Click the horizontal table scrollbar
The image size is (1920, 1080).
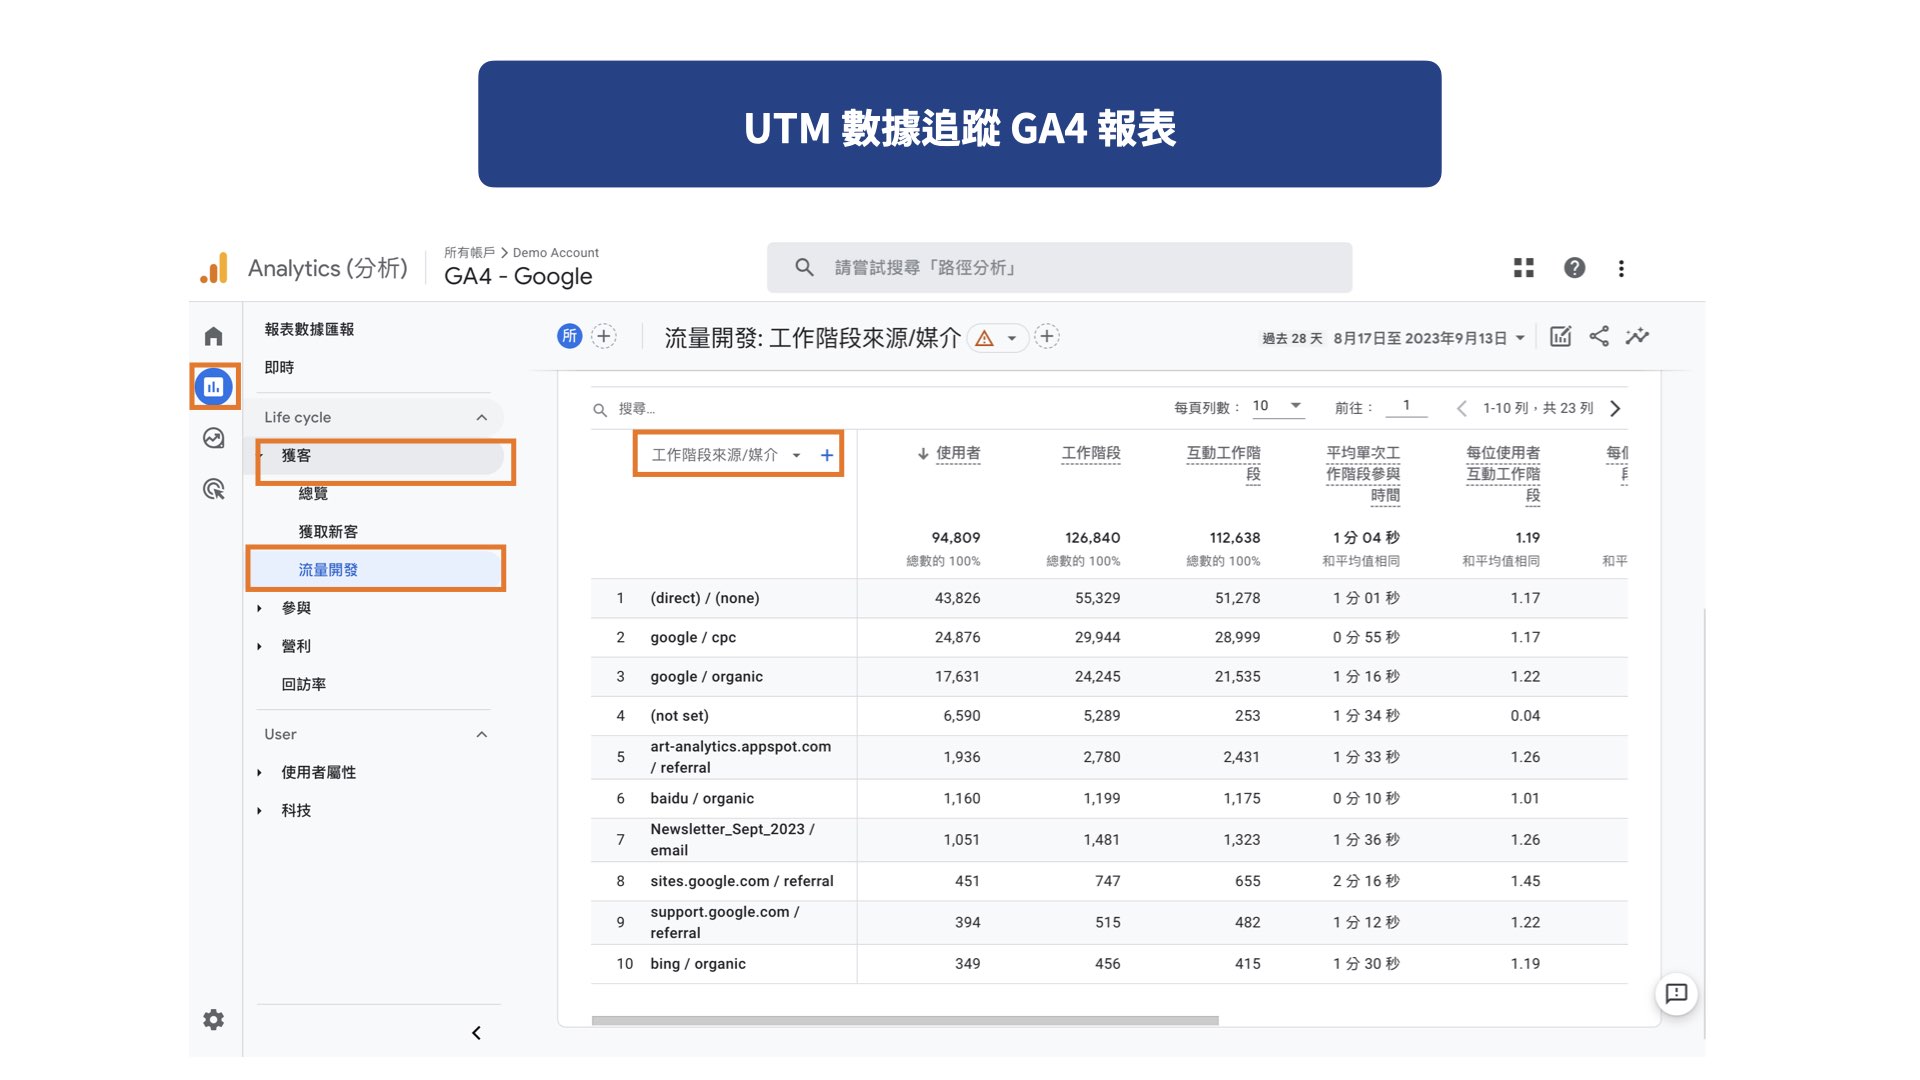tap(905, 1021)
